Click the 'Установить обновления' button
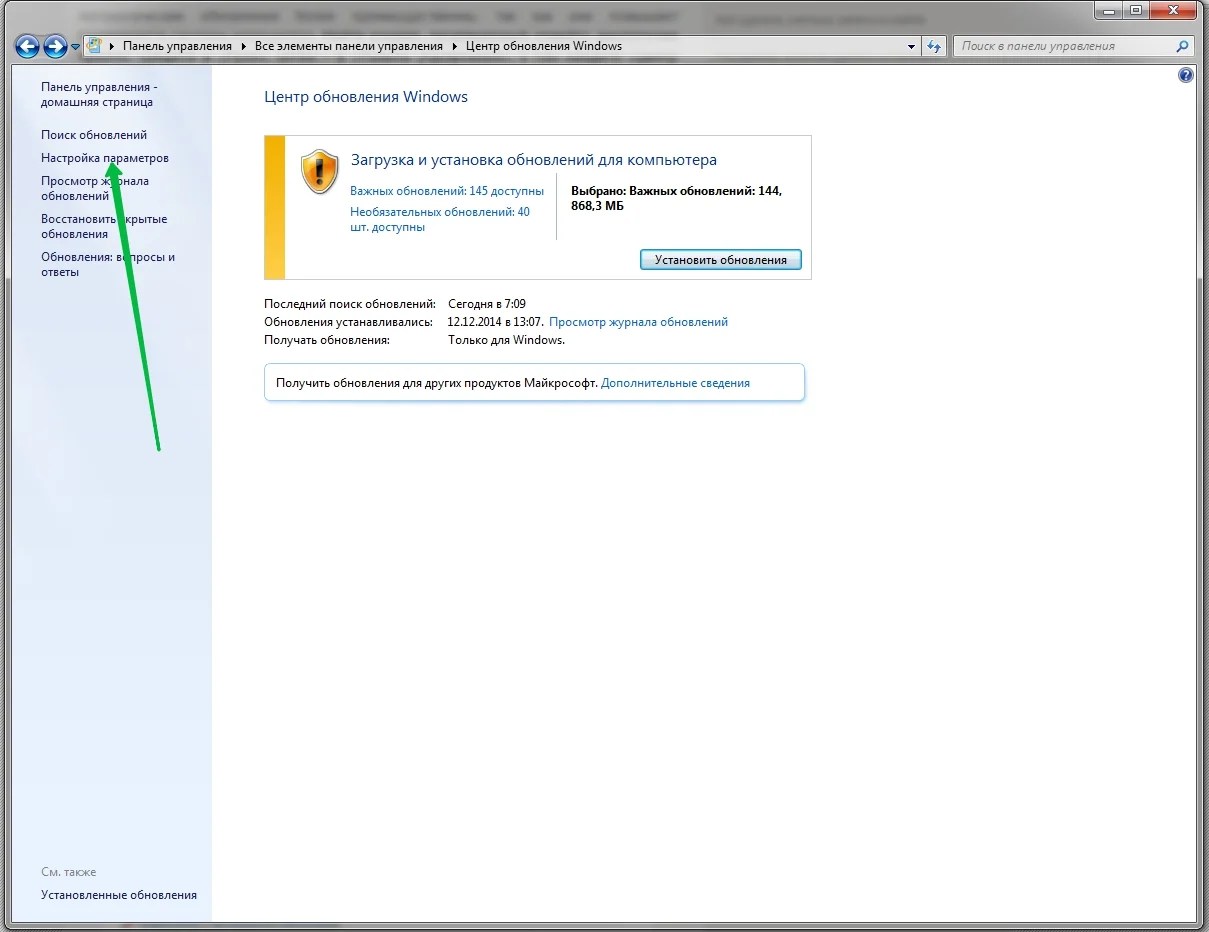Screen dimensions: 1209x932 pos(721,259)
